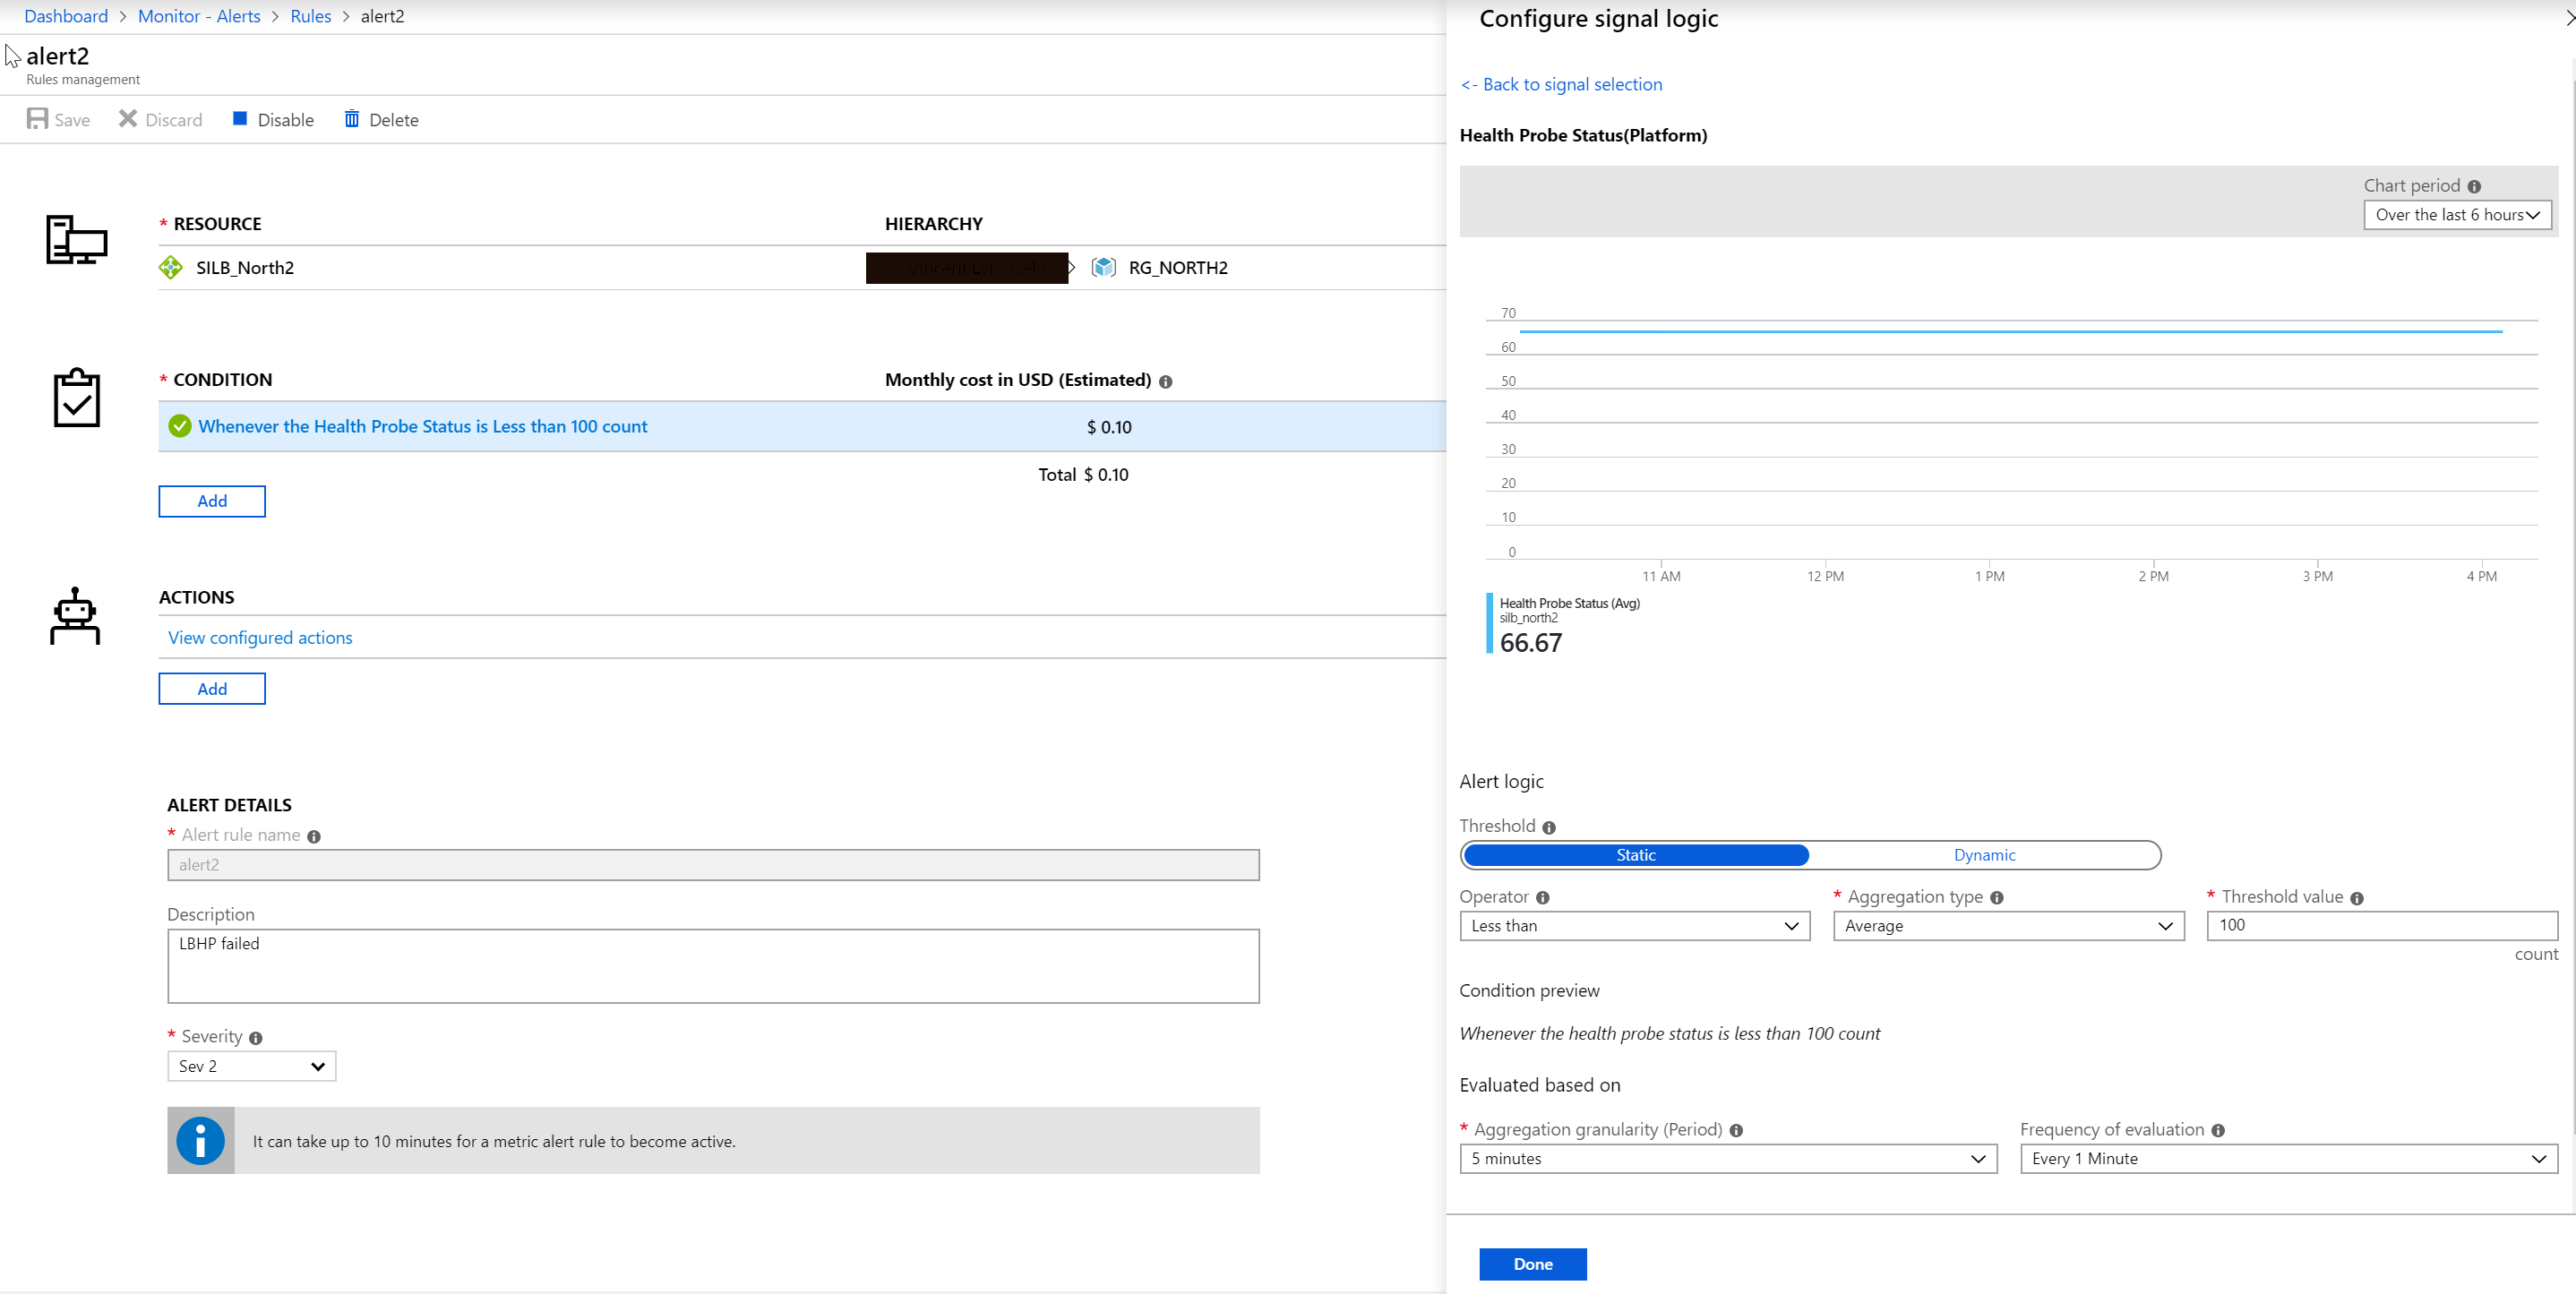Click Back to signal selection link

[1561, 85]
